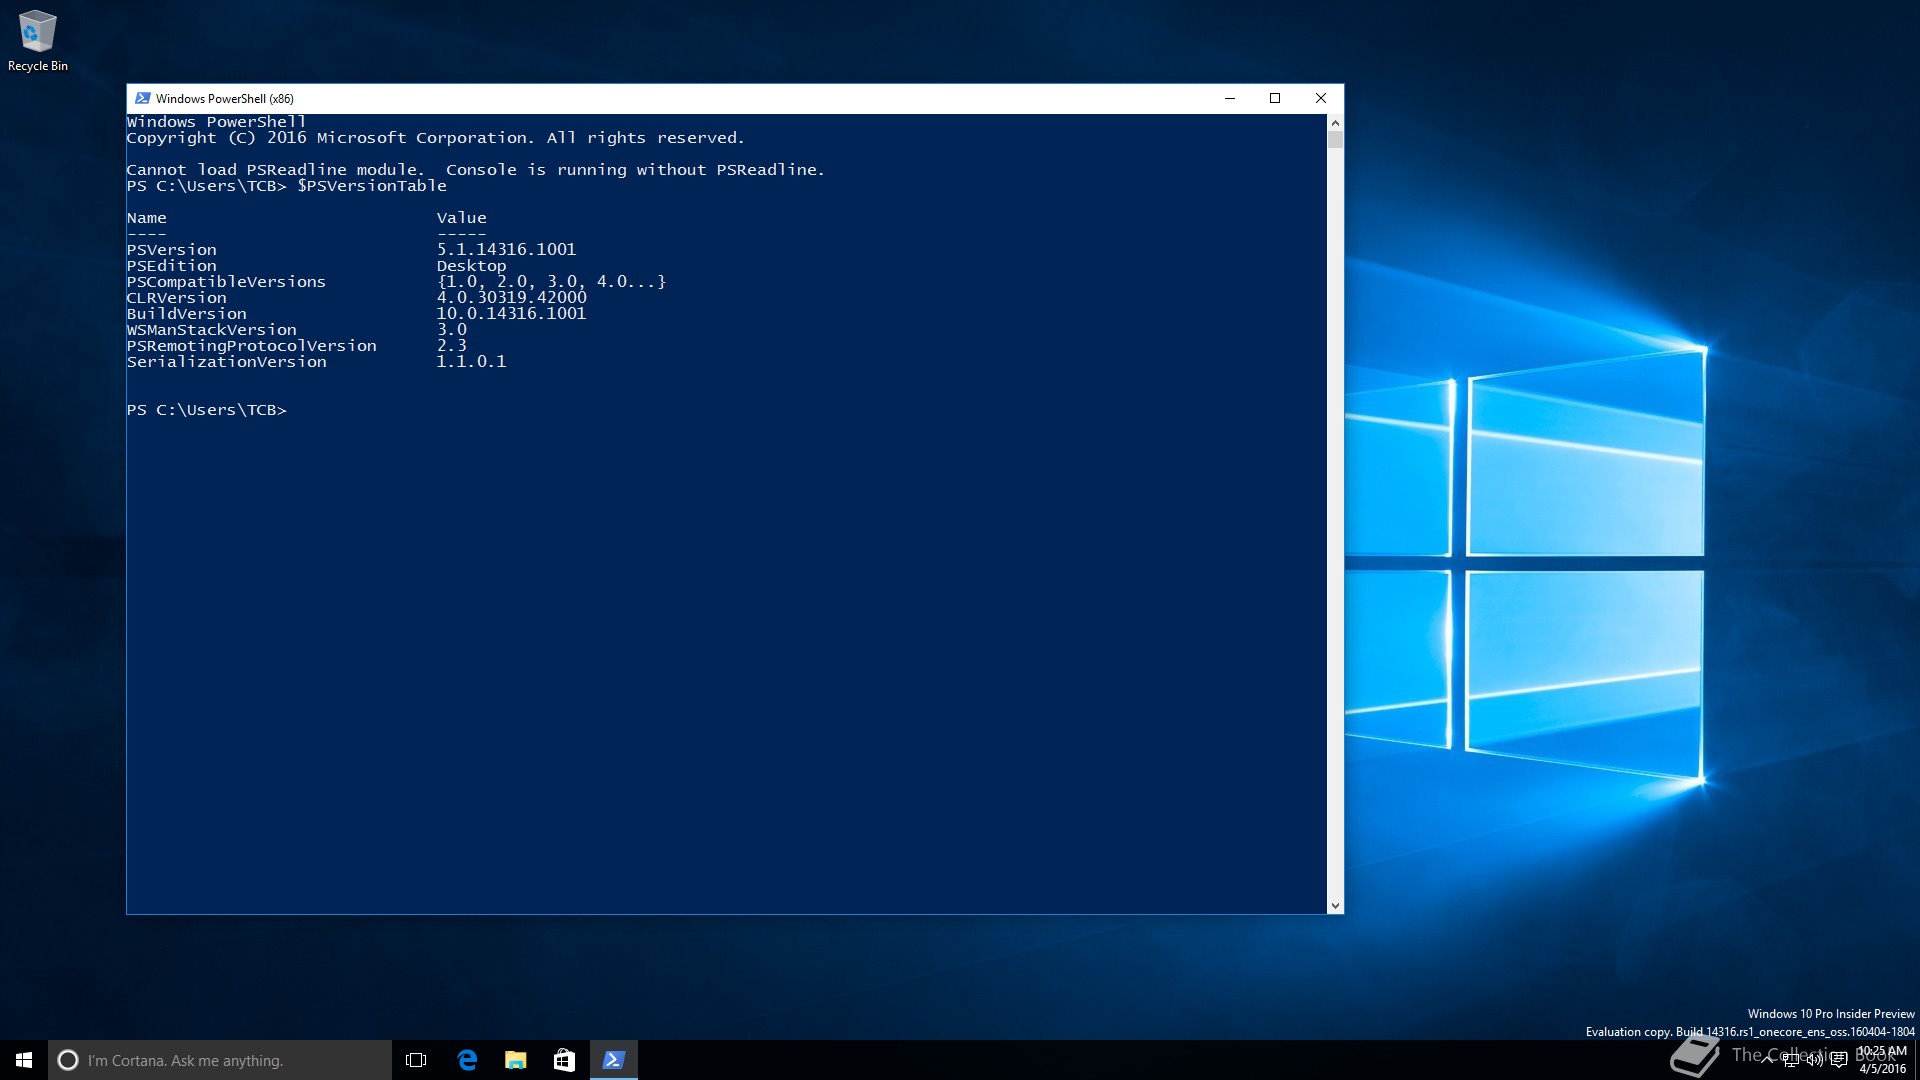Click the console scrollbar down arrow

point(1335,905)
